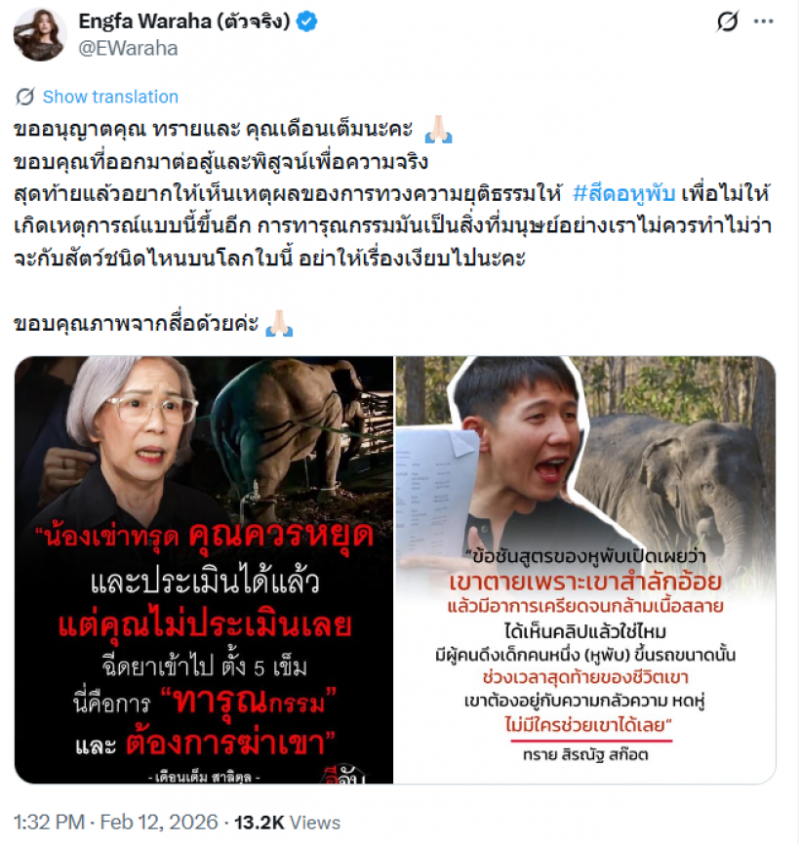This screenshot has height=845, width=800.
Task: Click the Grok icon beside the more menu
Action: (727, 22)
